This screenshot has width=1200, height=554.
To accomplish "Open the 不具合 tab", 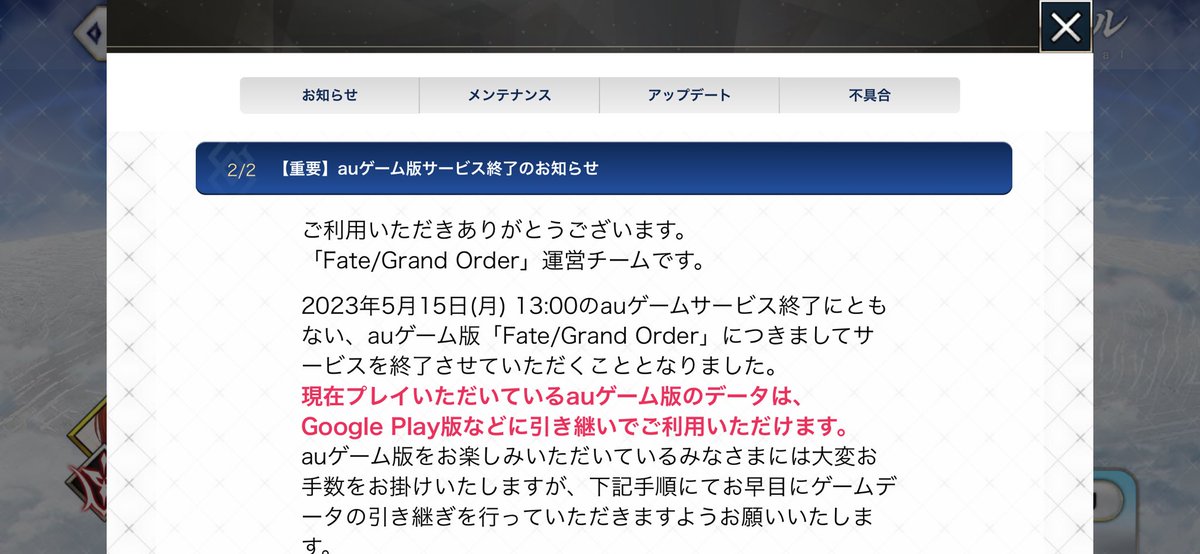I will pyautogui.click(x=869, y=95).
